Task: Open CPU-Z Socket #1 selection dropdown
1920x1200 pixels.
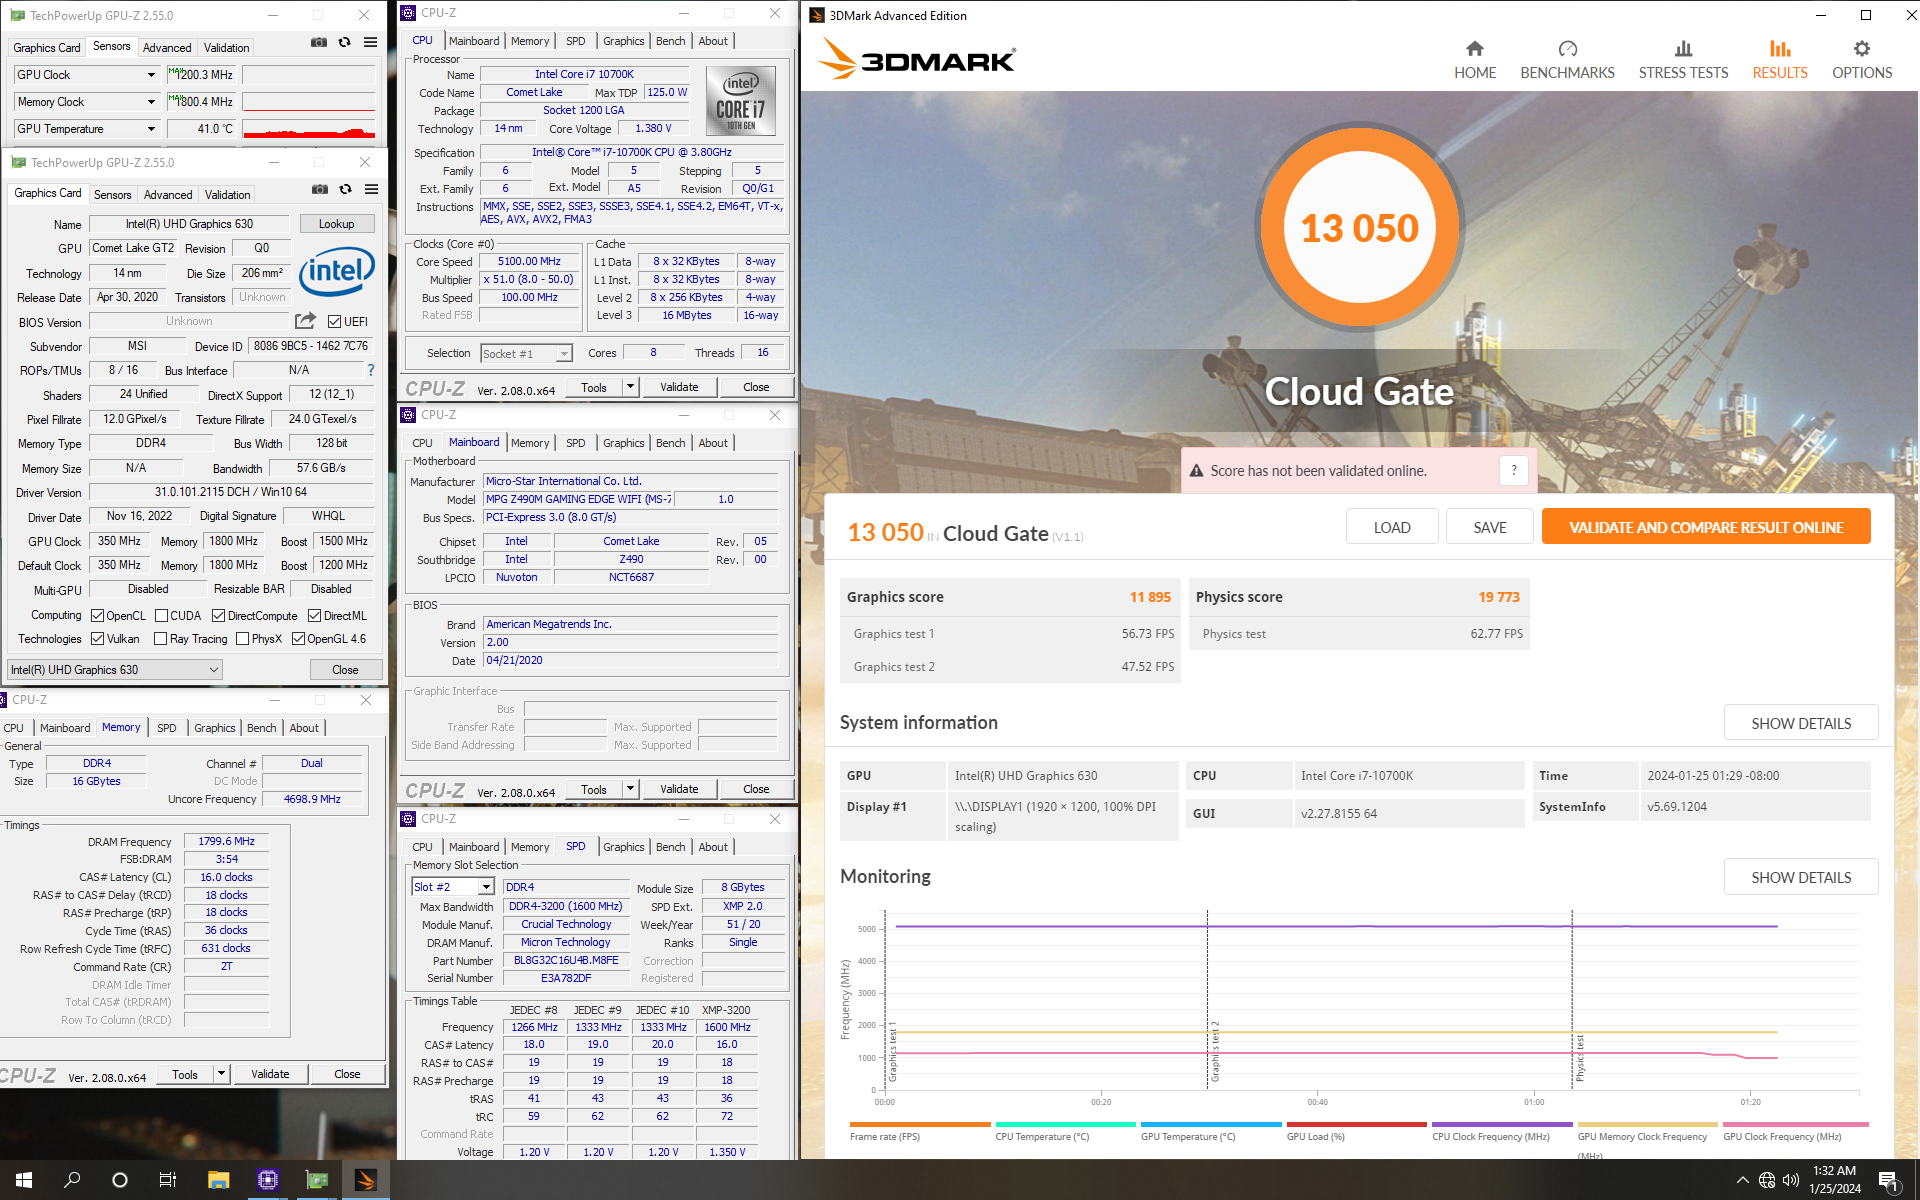Action: 526,353
